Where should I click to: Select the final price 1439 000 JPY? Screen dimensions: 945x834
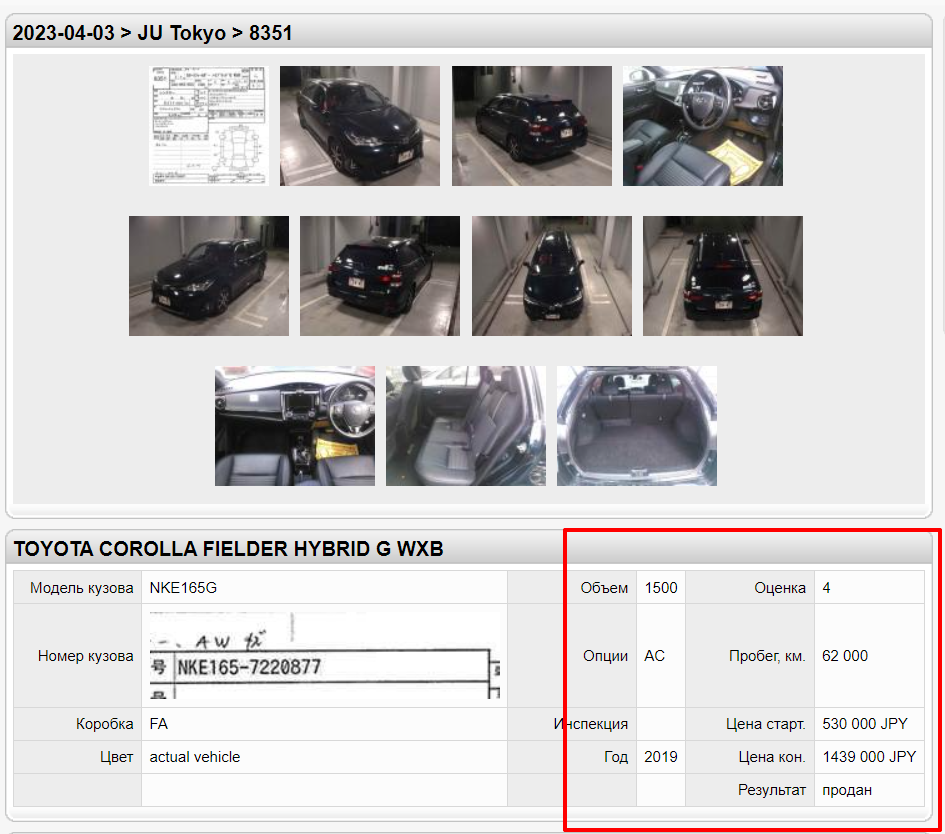(869, 757)
